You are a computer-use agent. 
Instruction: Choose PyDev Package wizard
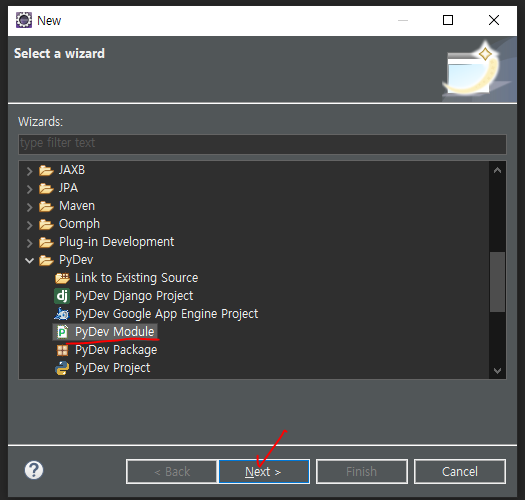point(116,350)
